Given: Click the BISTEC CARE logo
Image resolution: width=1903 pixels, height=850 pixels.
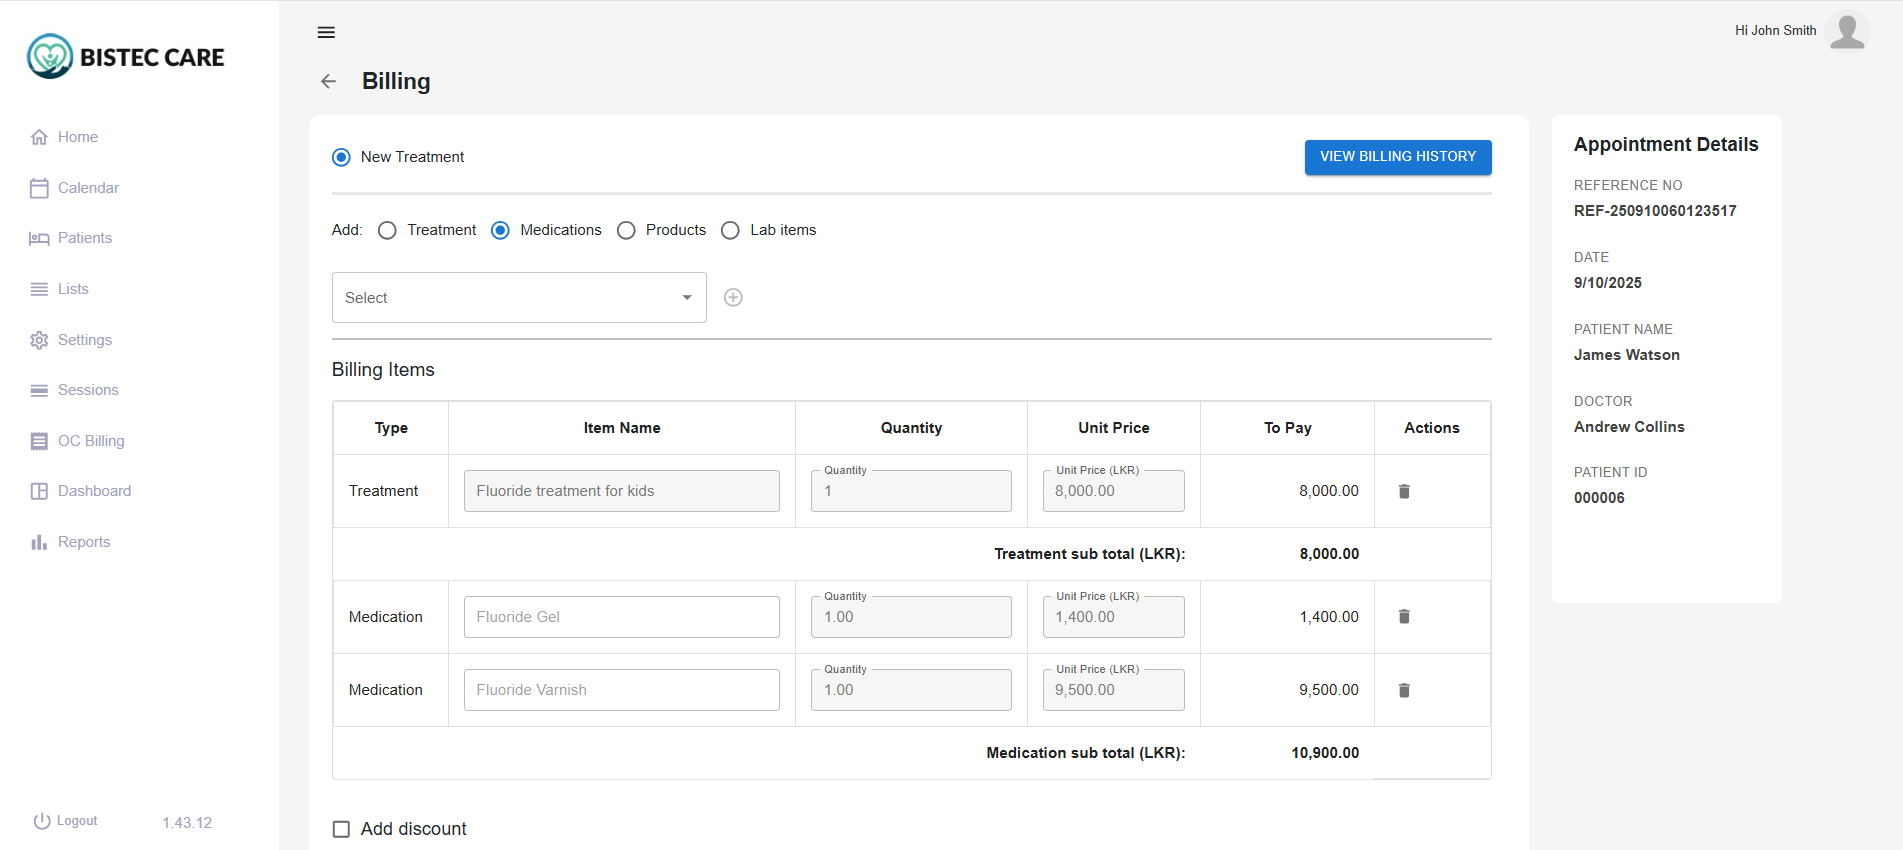Looking at the screenshot, I should pos(126,57).
